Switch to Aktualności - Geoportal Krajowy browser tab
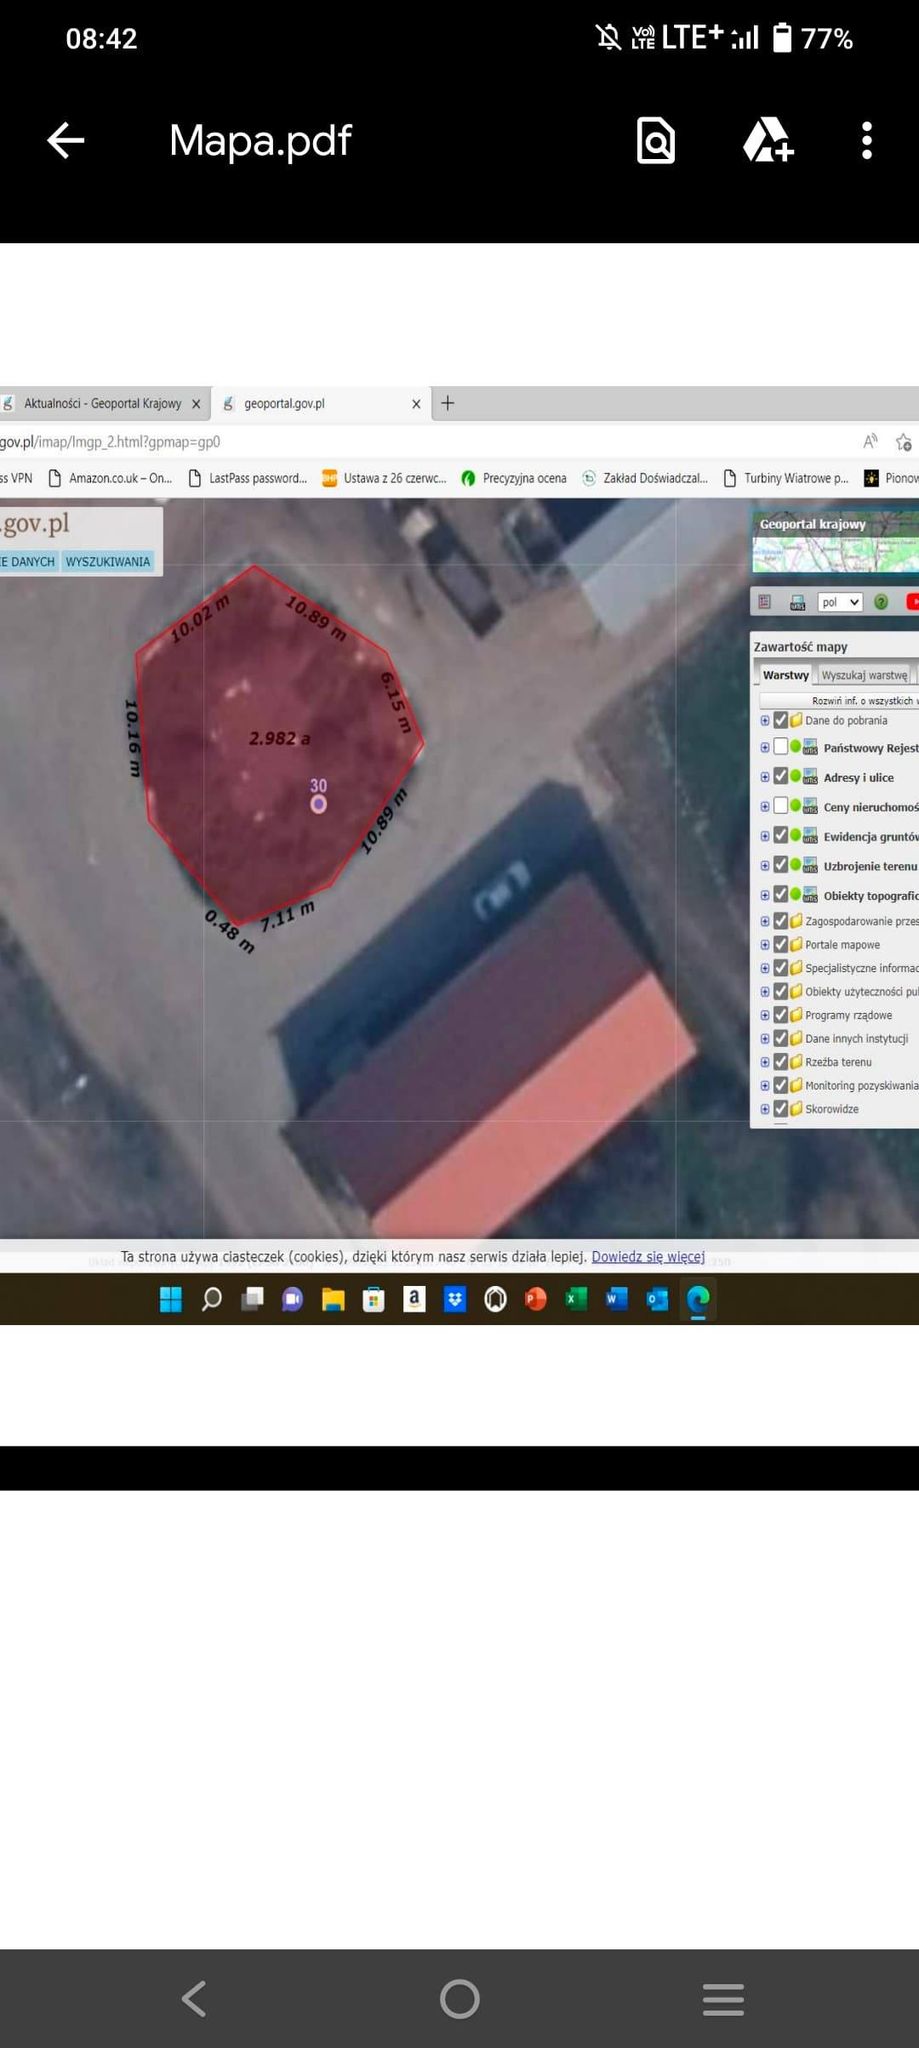This screenshot has width=919, height=2048. (x=102, y=404)
